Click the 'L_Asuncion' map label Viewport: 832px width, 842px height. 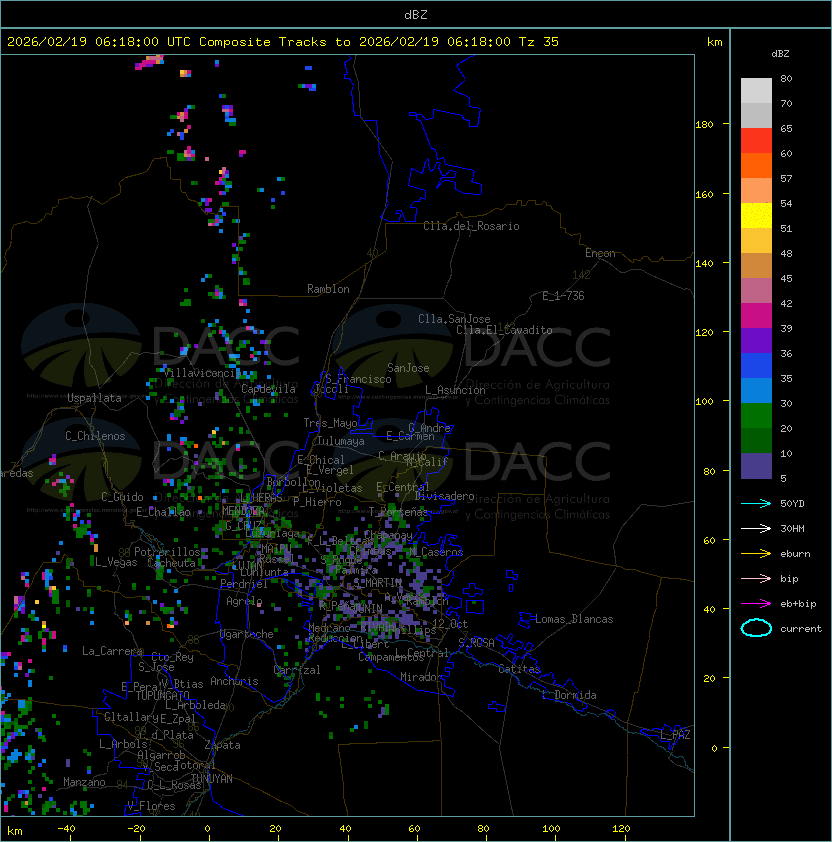click(455, 390)
